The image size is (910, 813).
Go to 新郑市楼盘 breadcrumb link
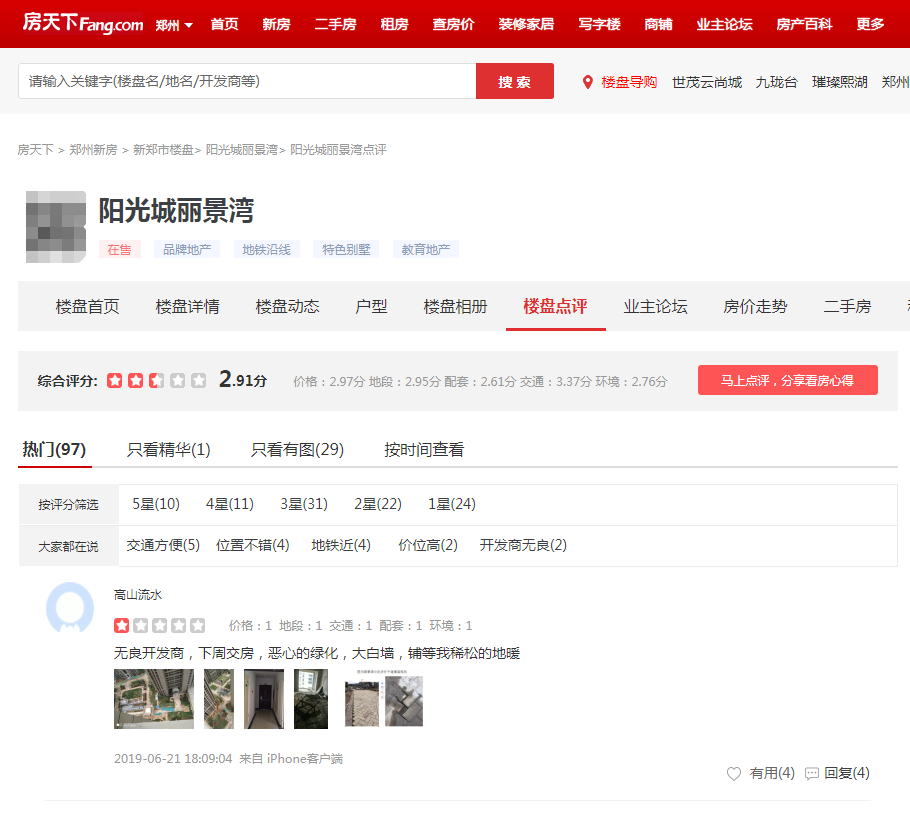(x=163, y=150)
